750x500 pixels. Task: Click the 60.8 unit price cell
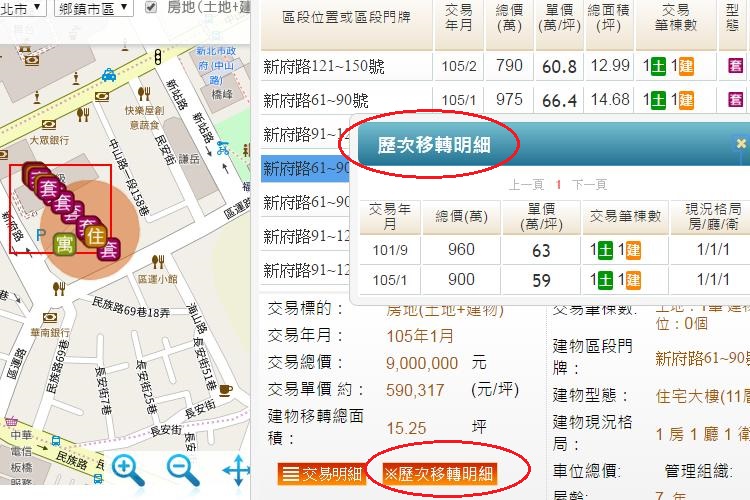tap(559, 67)
